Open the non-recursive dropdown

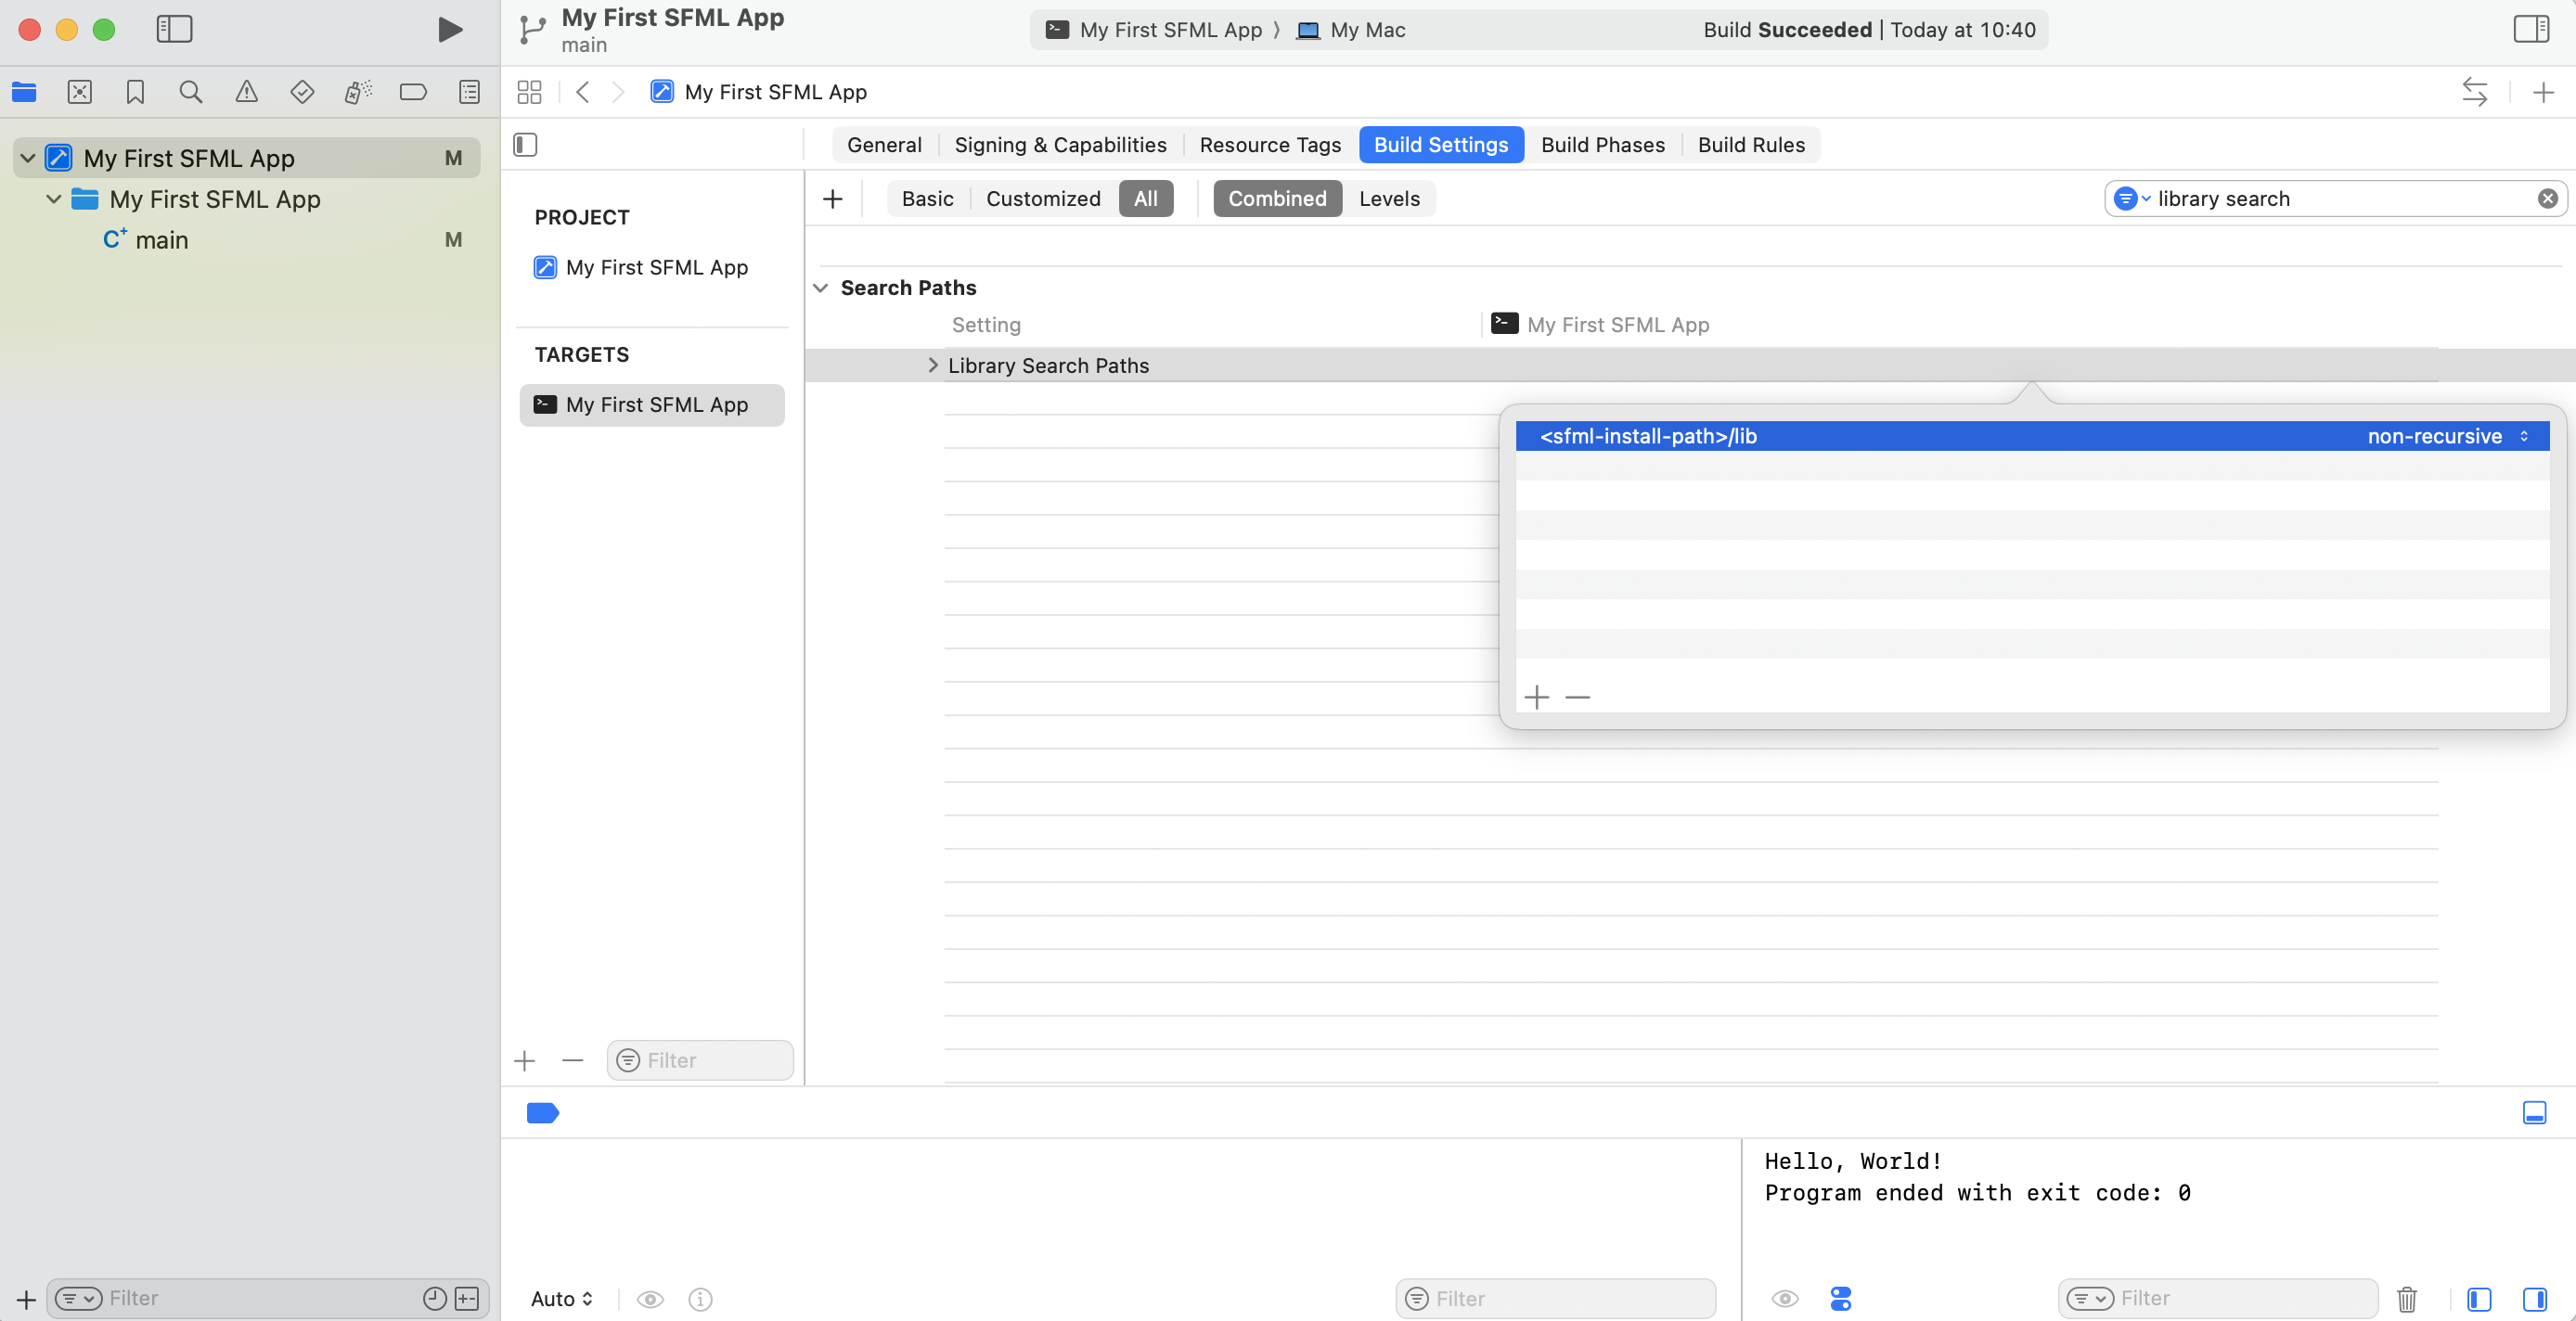[2448, 436]
